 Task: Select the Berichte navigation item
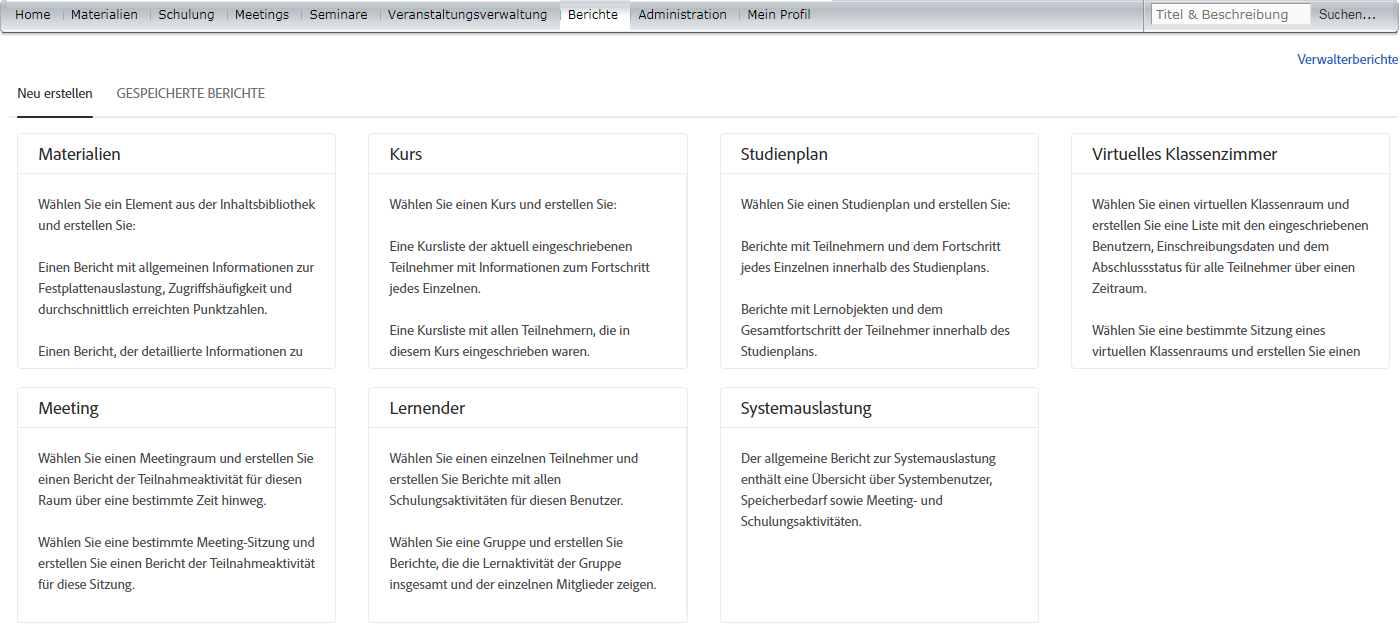[x=593, y=15]
